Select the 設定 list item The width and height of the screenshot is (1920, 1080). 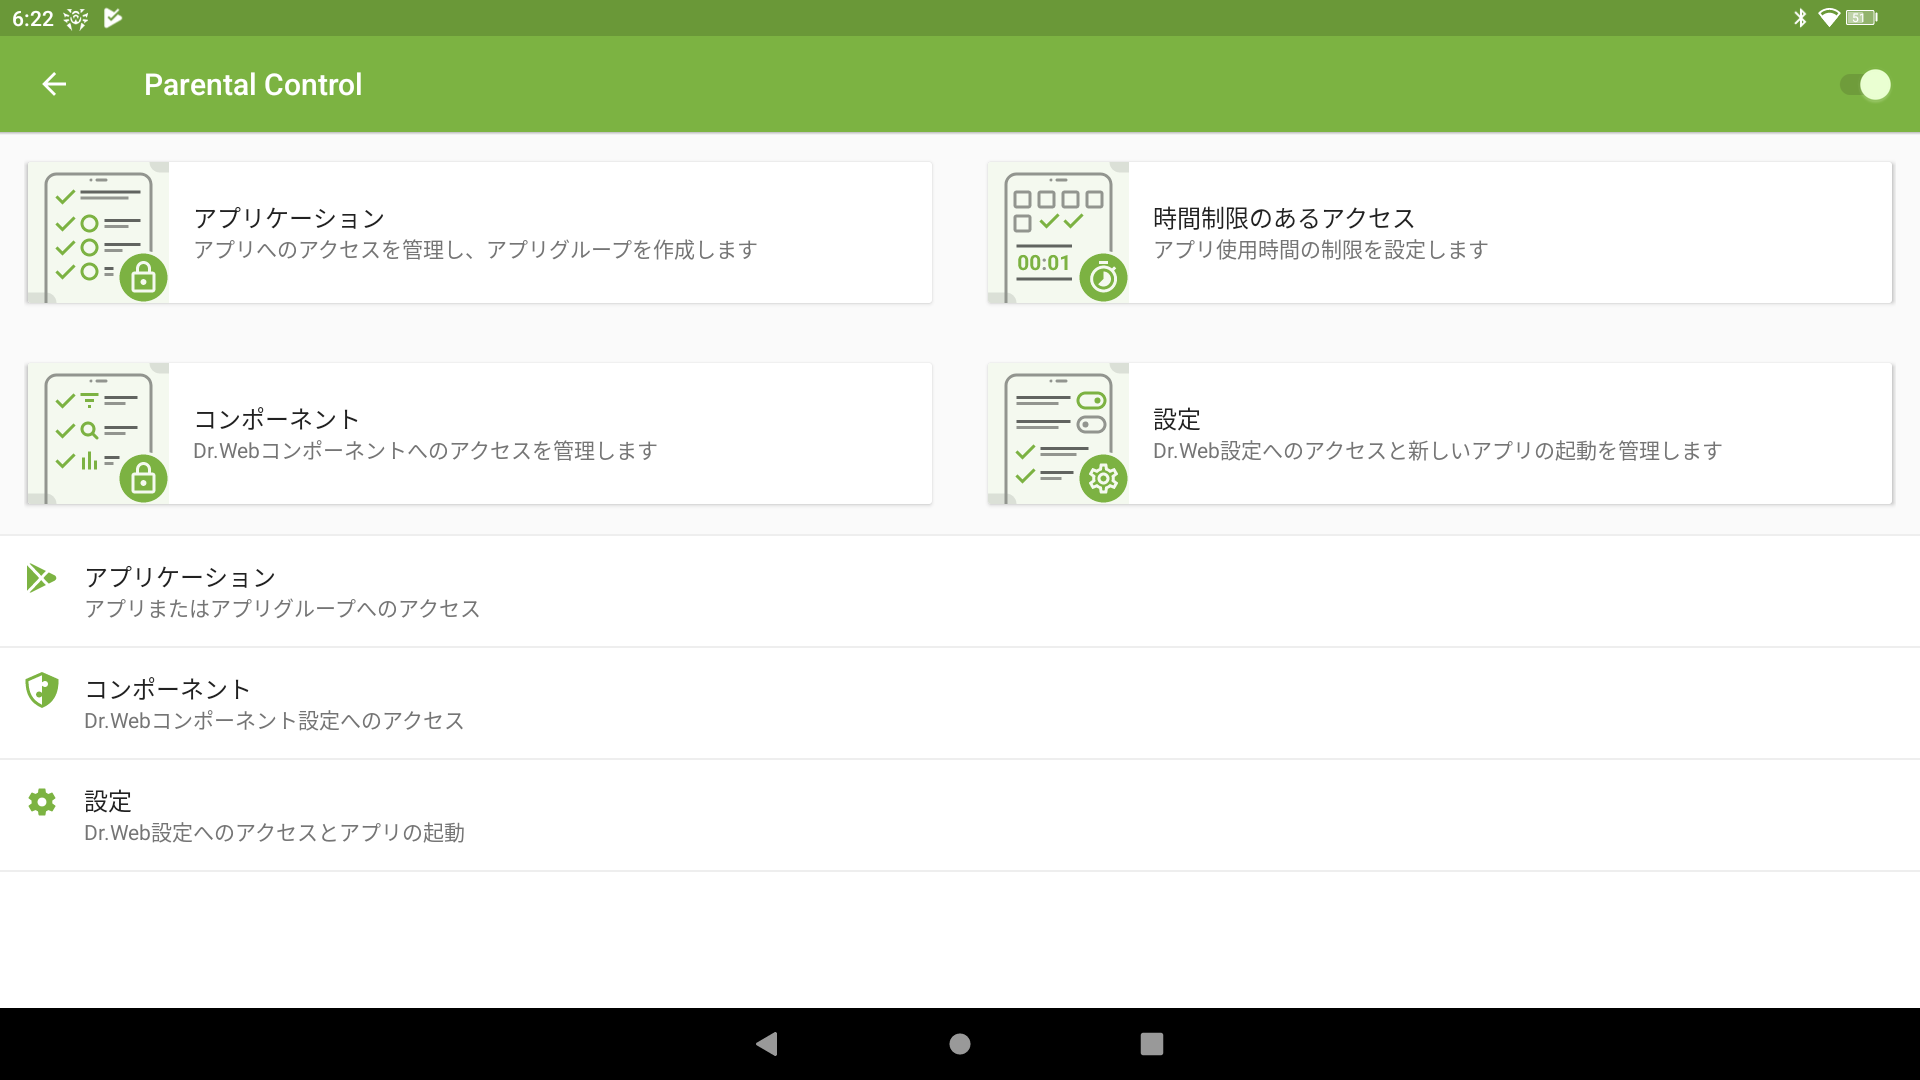tap(960, 816)
